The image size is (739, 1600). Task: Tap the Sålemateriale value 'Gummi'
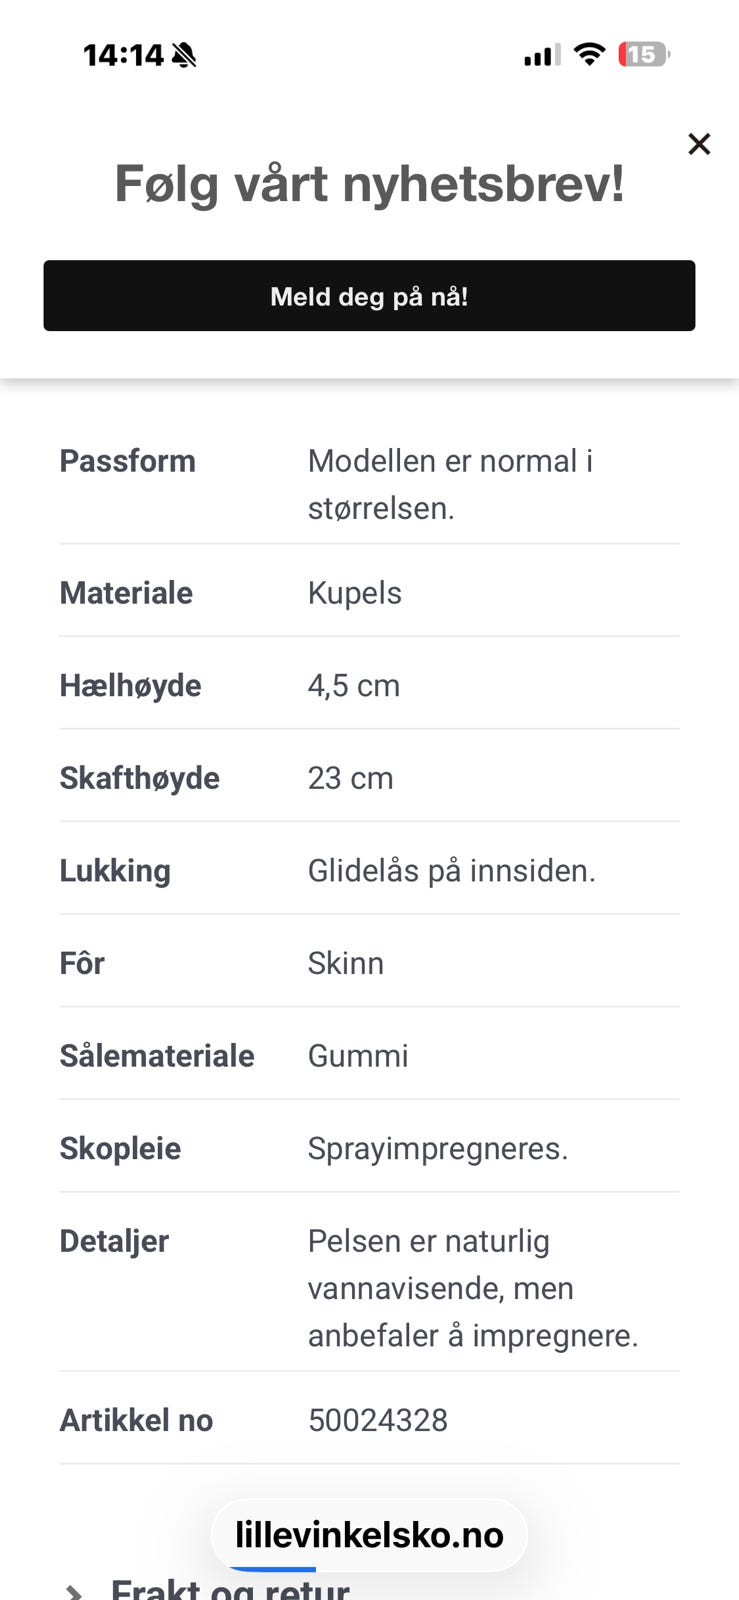[357, 1056]
